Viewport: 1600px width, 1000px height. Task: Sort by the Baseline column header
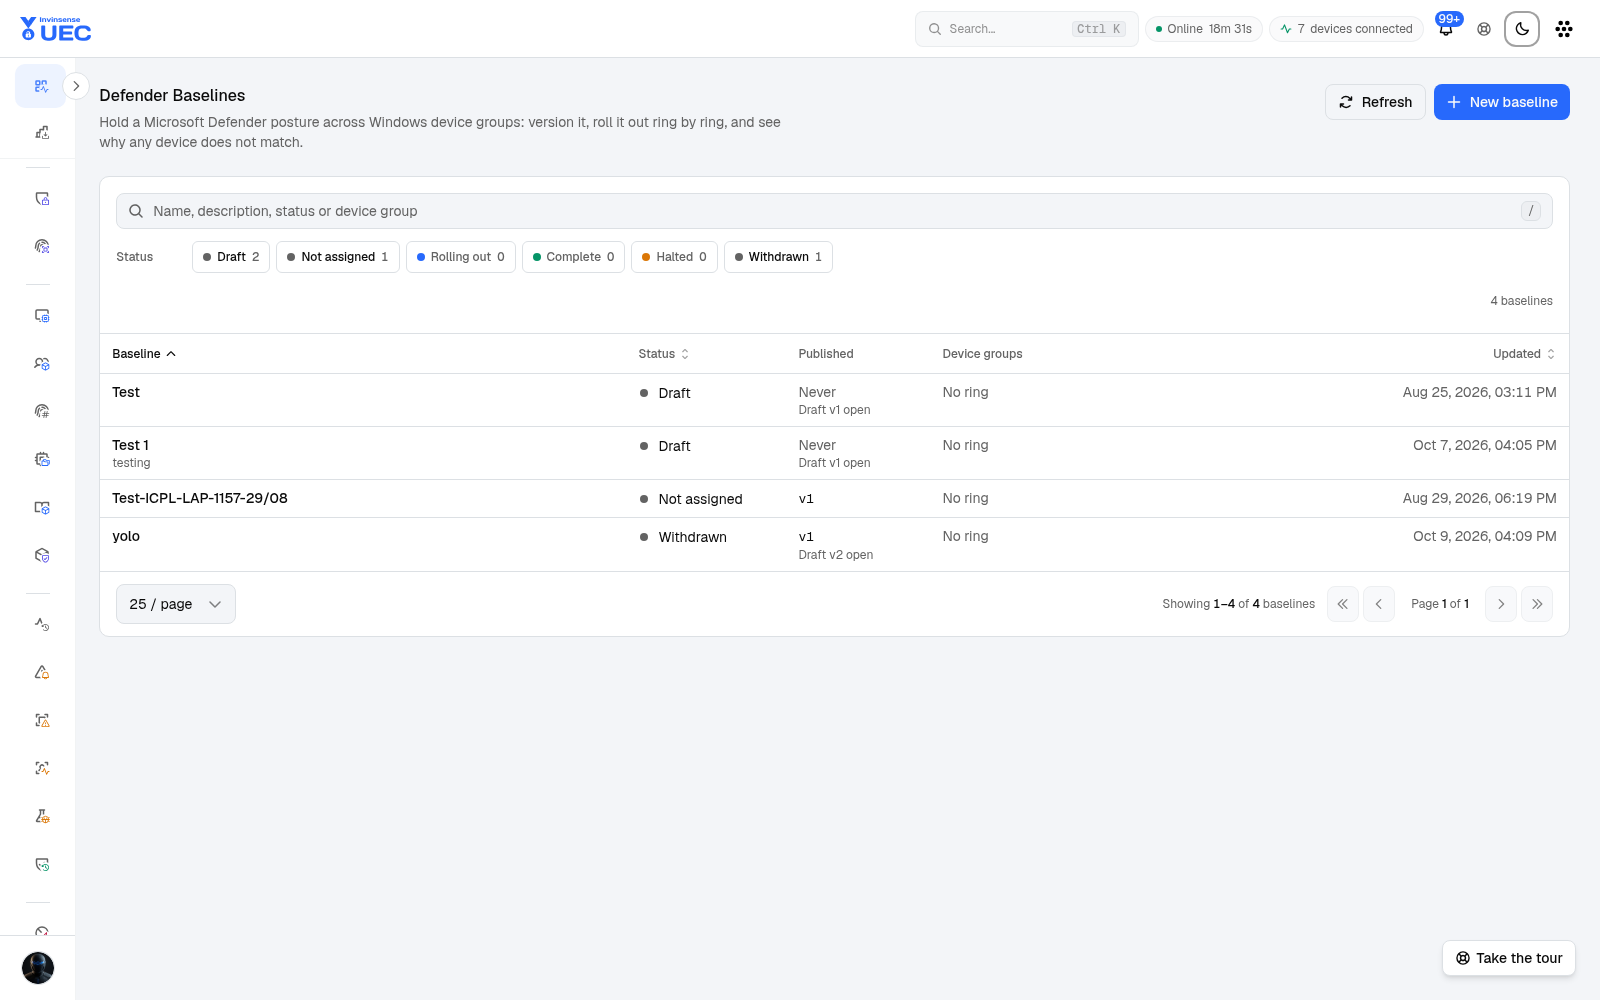click(x=144, y=354)
